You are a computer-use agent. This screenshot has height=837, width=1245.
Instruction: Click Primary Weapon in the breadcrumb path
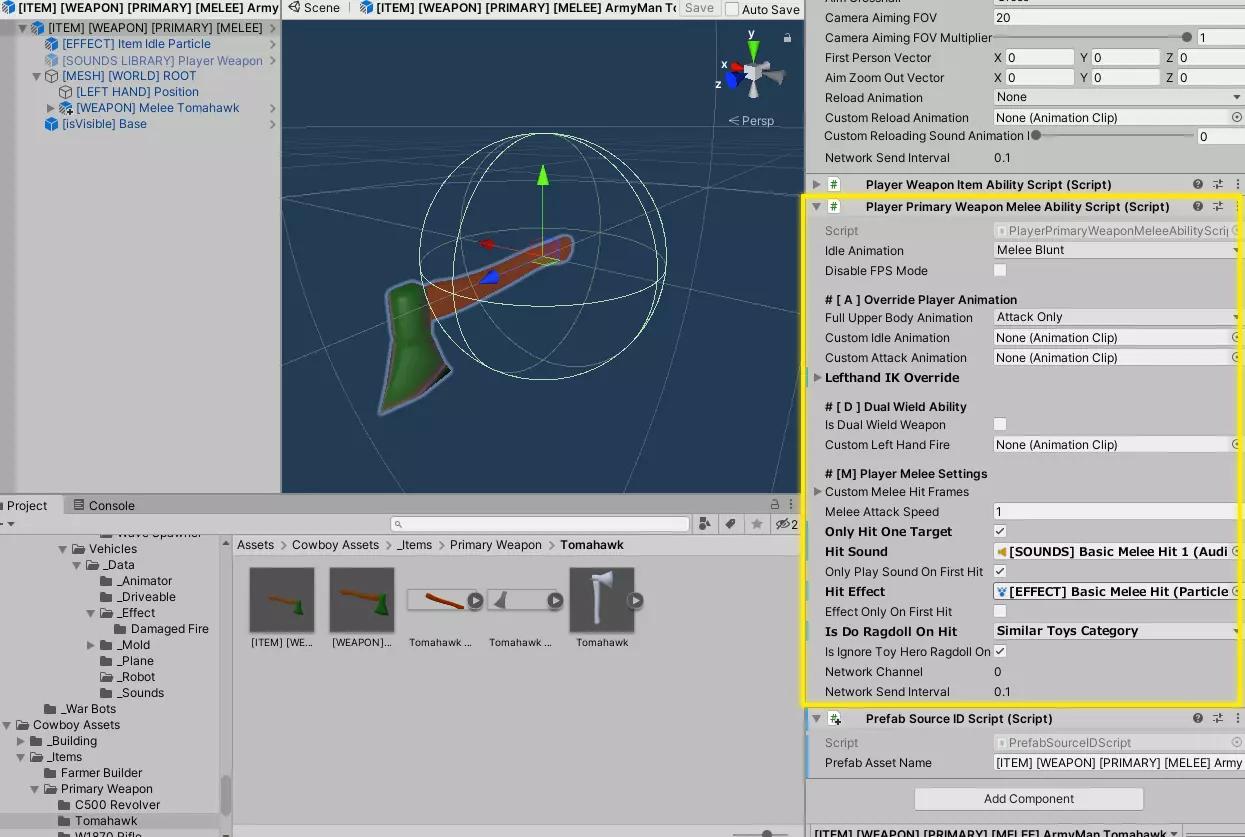point(495,545)
